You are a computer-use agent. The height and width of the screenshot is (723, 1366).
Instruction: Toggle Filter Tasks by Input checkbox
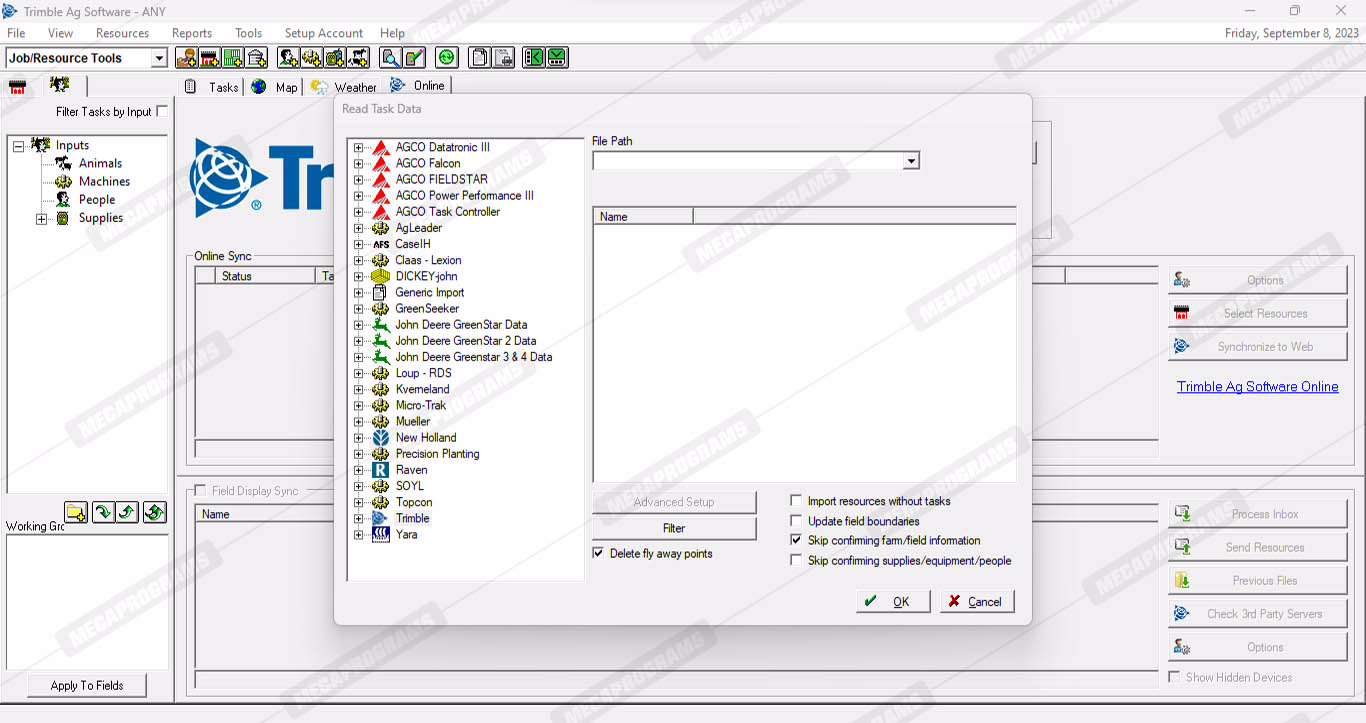[162, 112]
